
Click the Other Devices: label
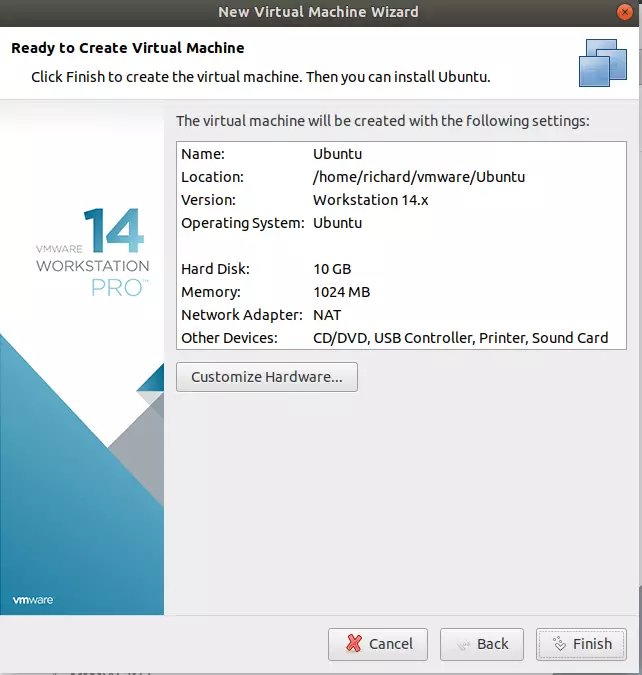pyautogui.click(x=230, y=338)
